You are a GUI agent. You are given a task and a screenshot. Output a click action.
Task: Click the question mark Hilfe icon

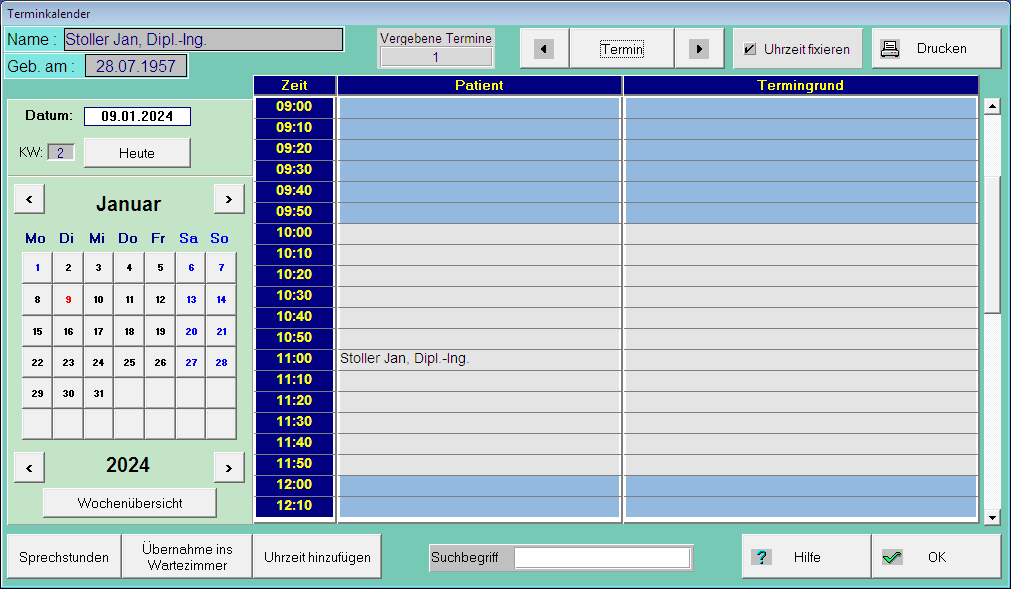coord(761,557)
